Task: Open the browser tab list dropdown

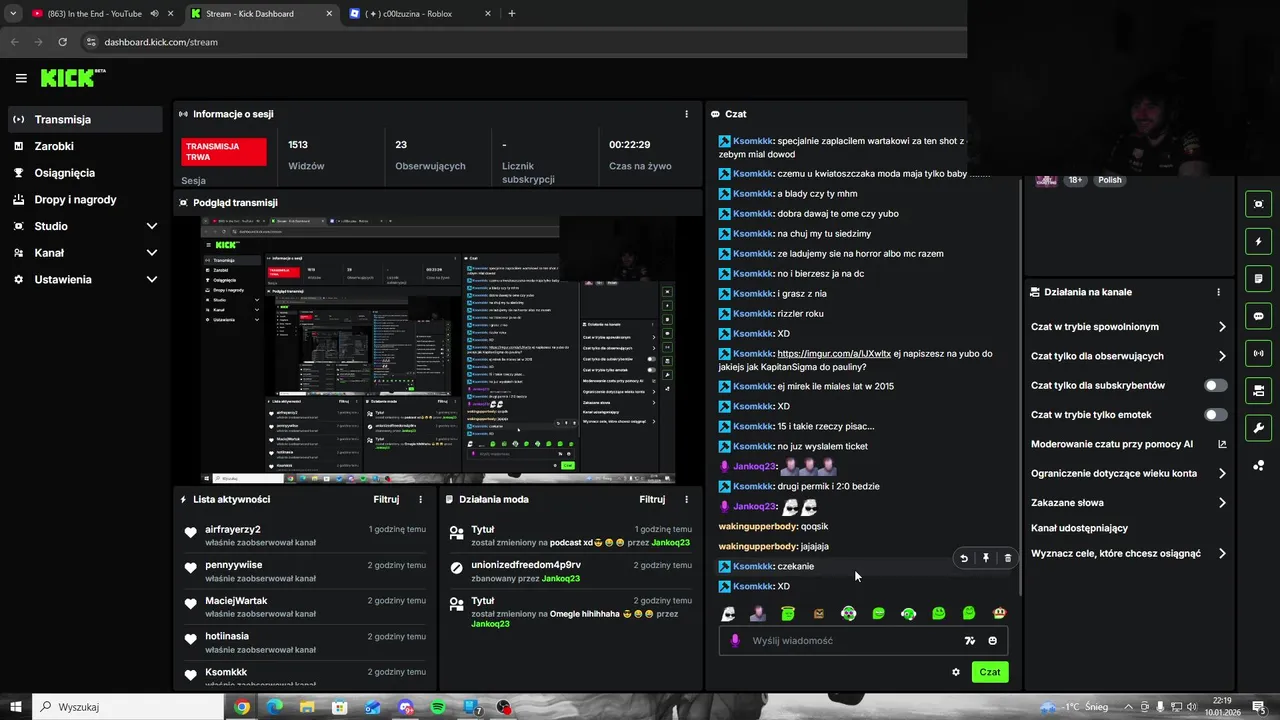Action: (13, 14)
